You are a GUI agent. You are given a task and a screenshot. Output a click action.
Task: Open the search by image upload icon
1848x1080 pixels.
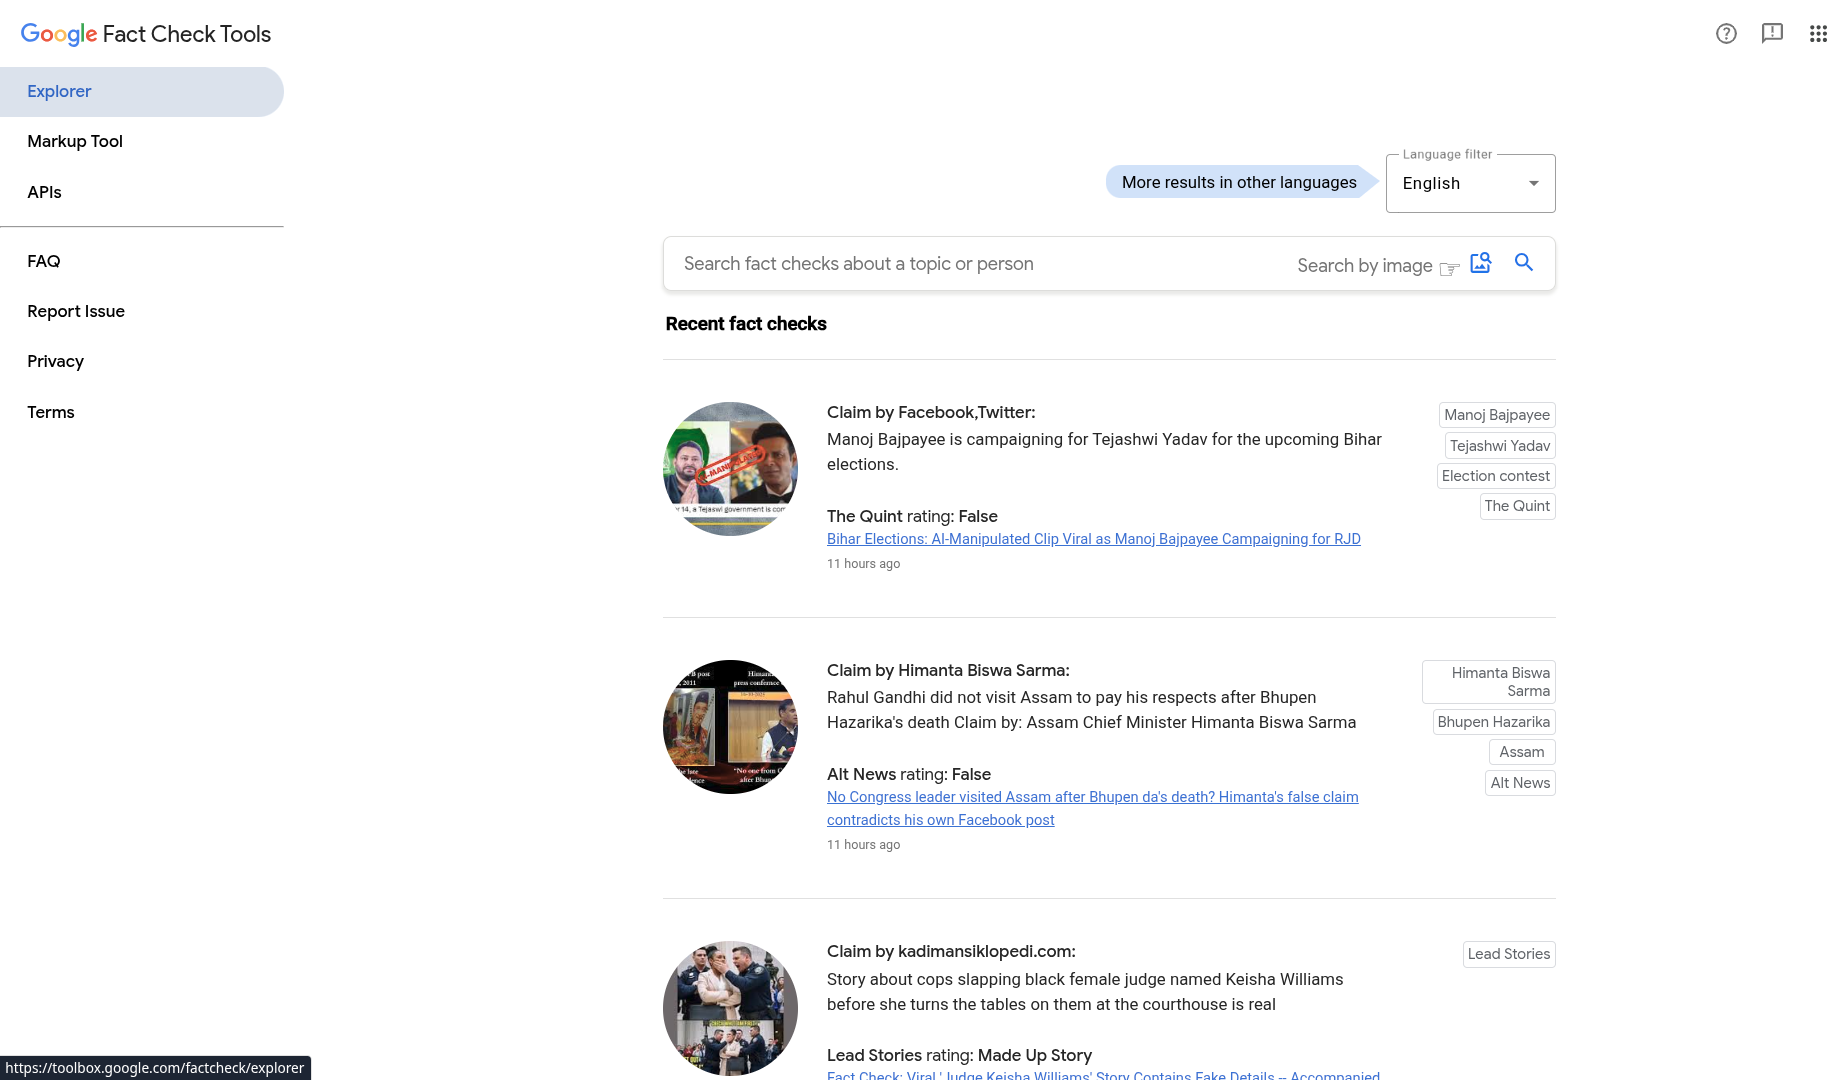pos(1480,263)
